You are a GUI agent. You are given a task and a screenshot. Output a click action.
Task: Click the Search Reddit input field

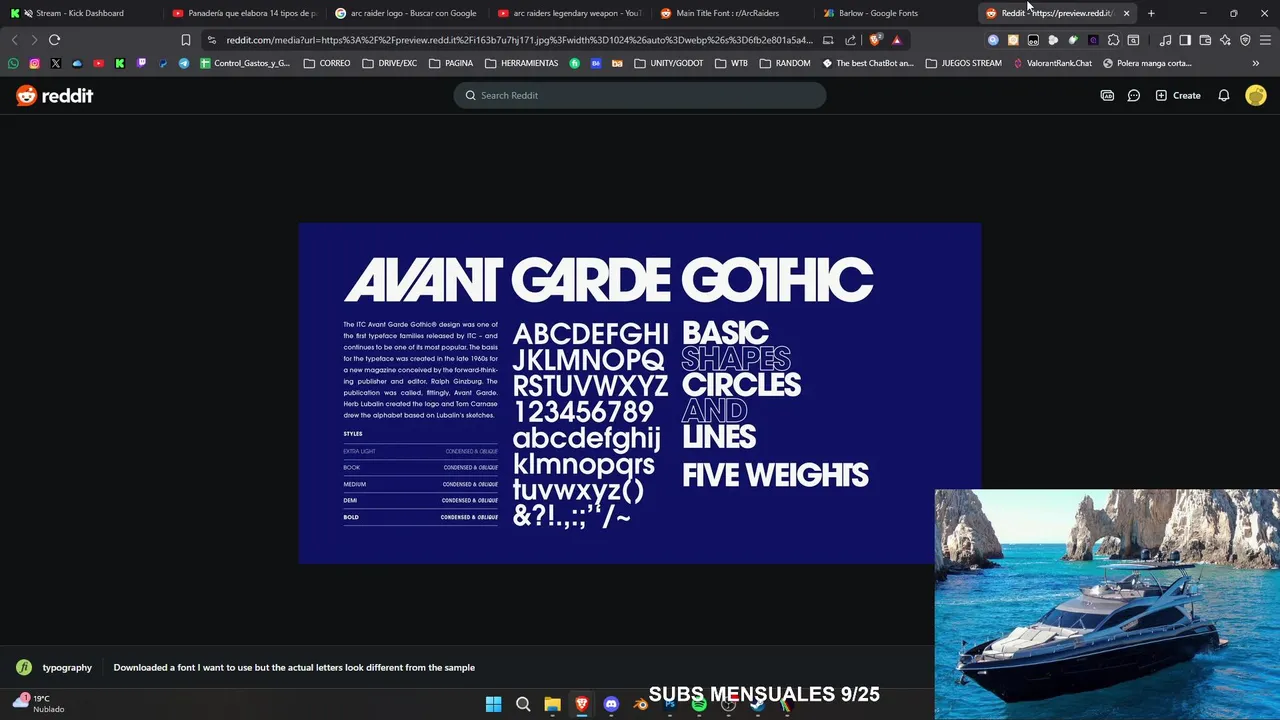click(x=640, y=95)
